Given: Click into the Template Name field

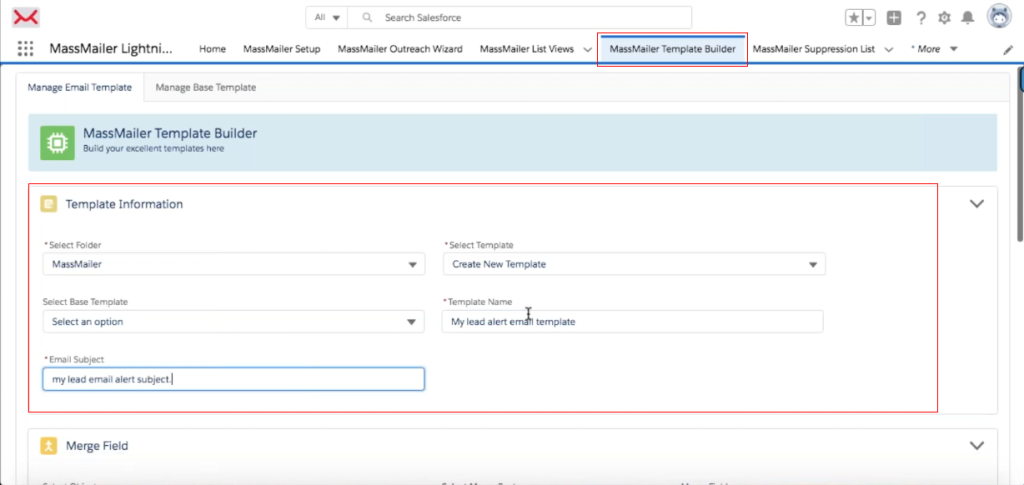Looking at the screenshot, I should click(x=632, y=322).
